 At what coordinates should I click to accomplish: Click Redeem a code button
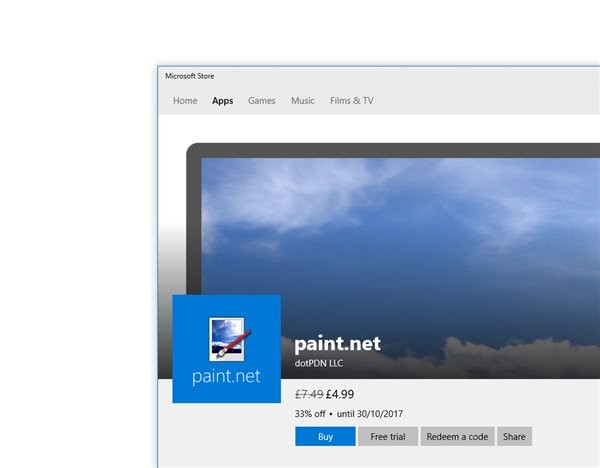pos(457,436)
